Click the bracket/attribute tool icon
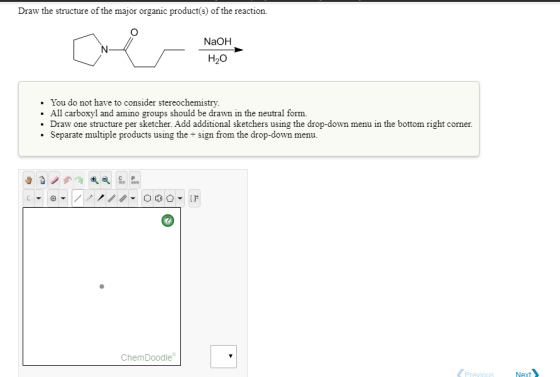560x377 pixels. coord(194,198)
